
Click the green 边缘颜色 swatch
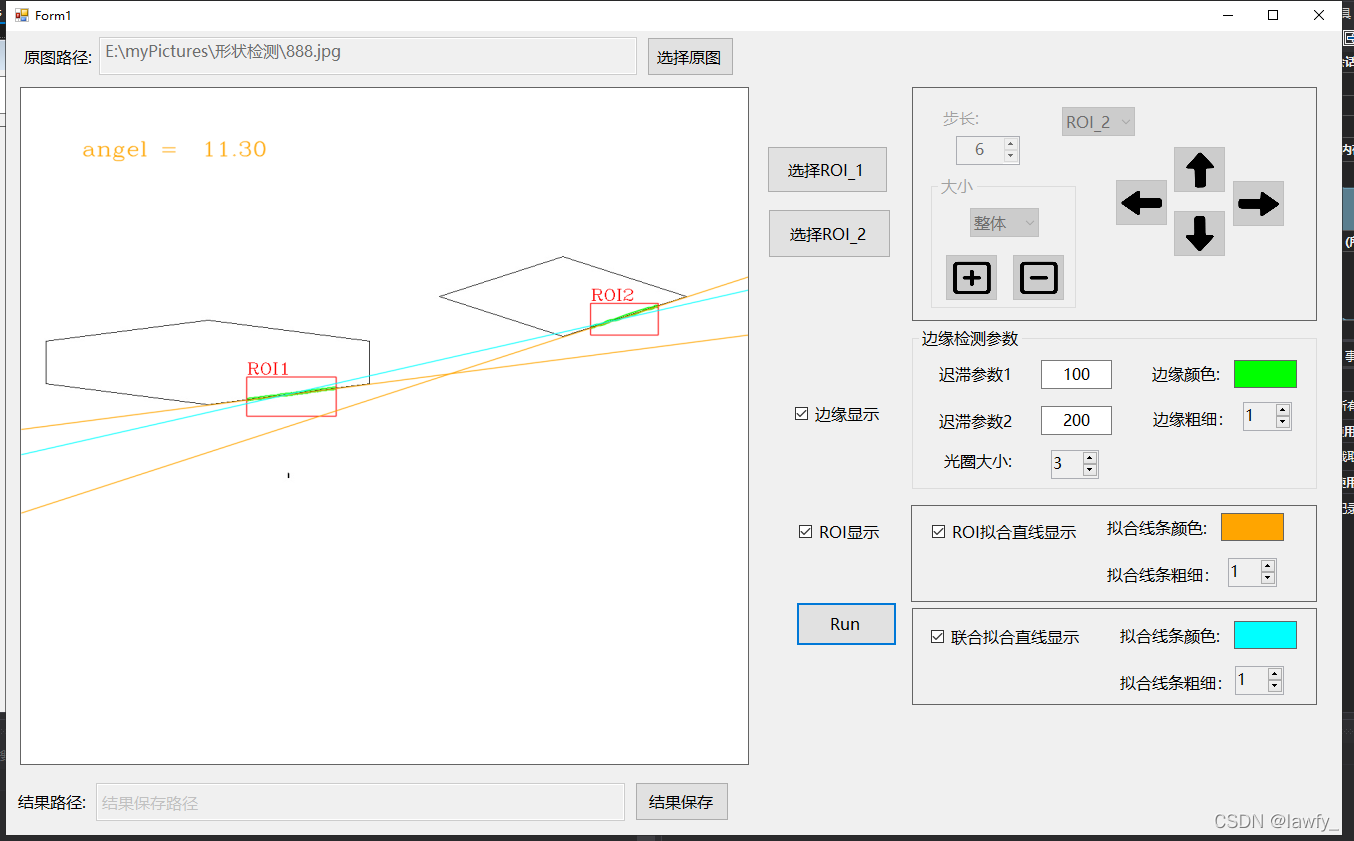point(1265,374)
